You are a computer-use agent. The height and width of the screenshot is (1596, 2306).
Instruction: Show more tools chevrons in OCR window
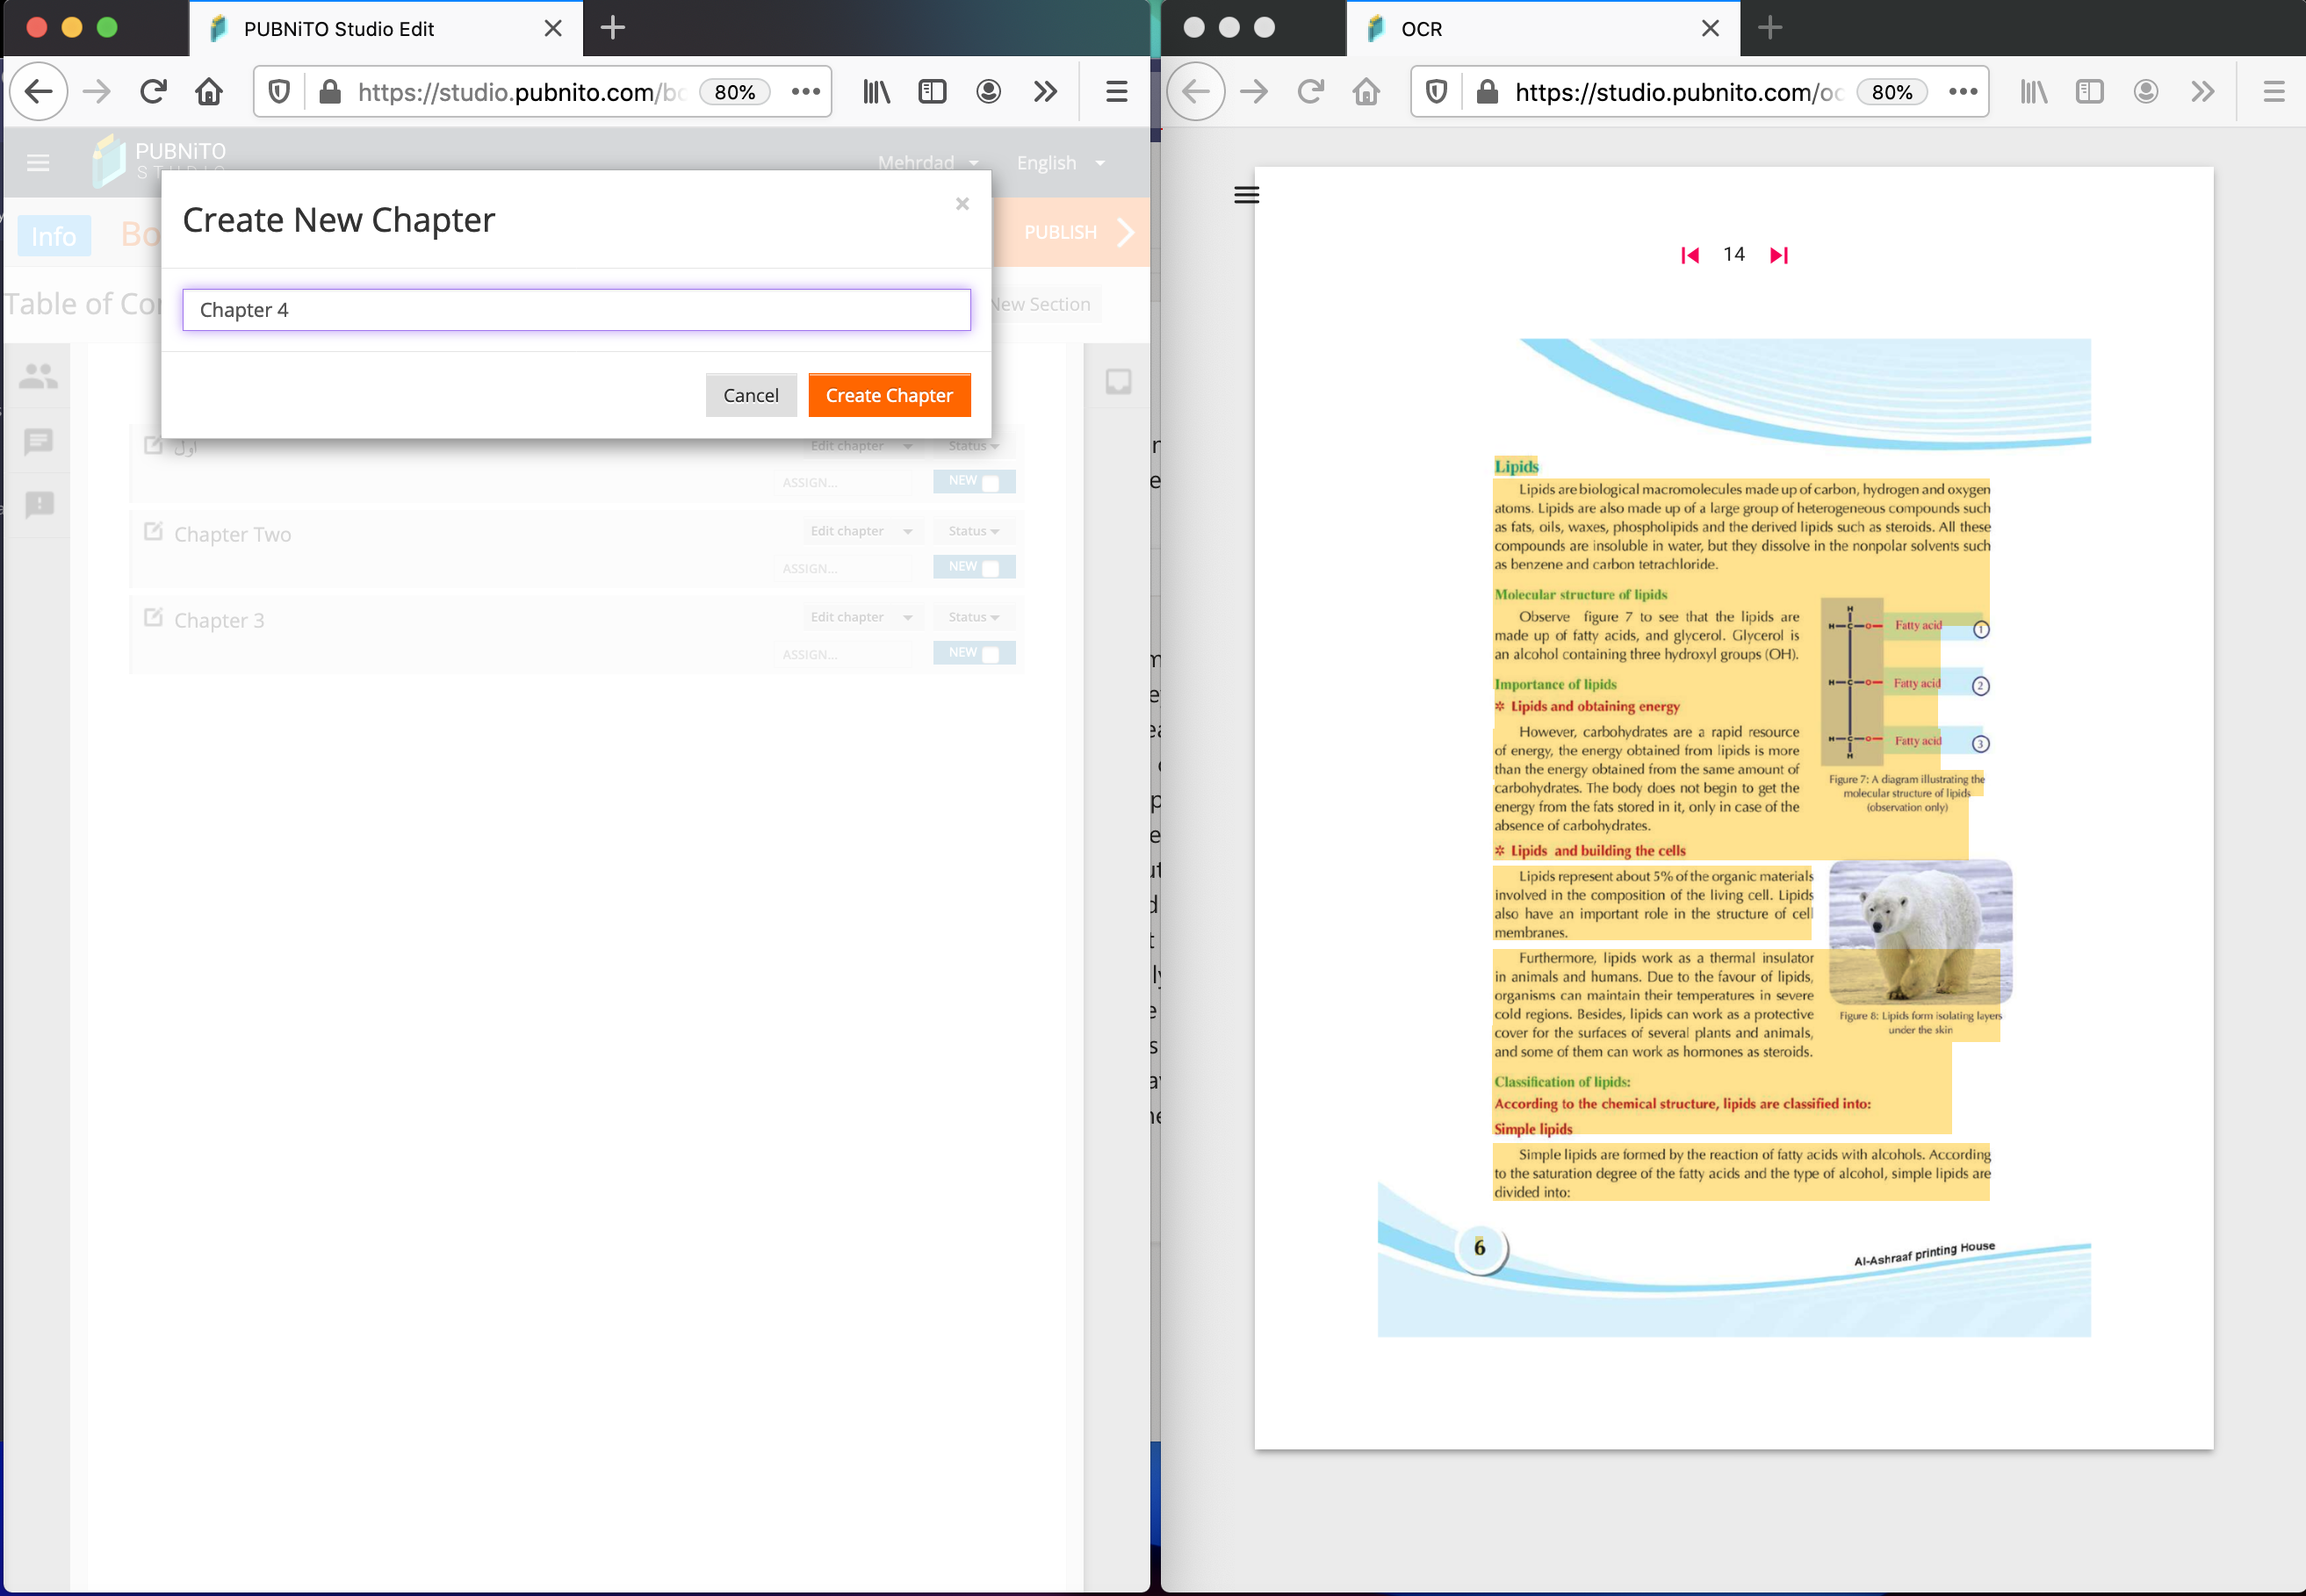(x=2202, y=92)
